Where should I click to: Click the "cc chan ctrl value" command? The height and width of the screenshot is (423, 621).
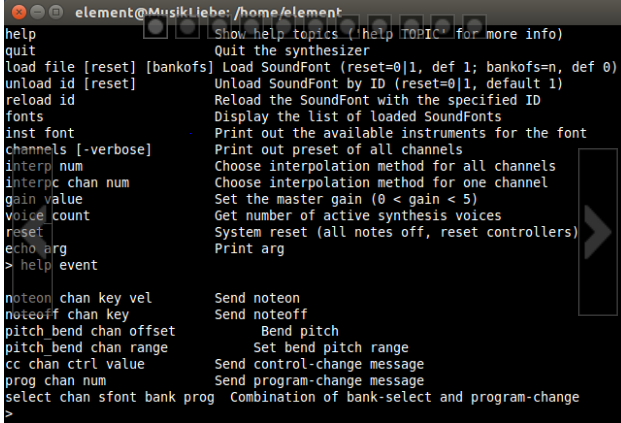click(74, 364)
